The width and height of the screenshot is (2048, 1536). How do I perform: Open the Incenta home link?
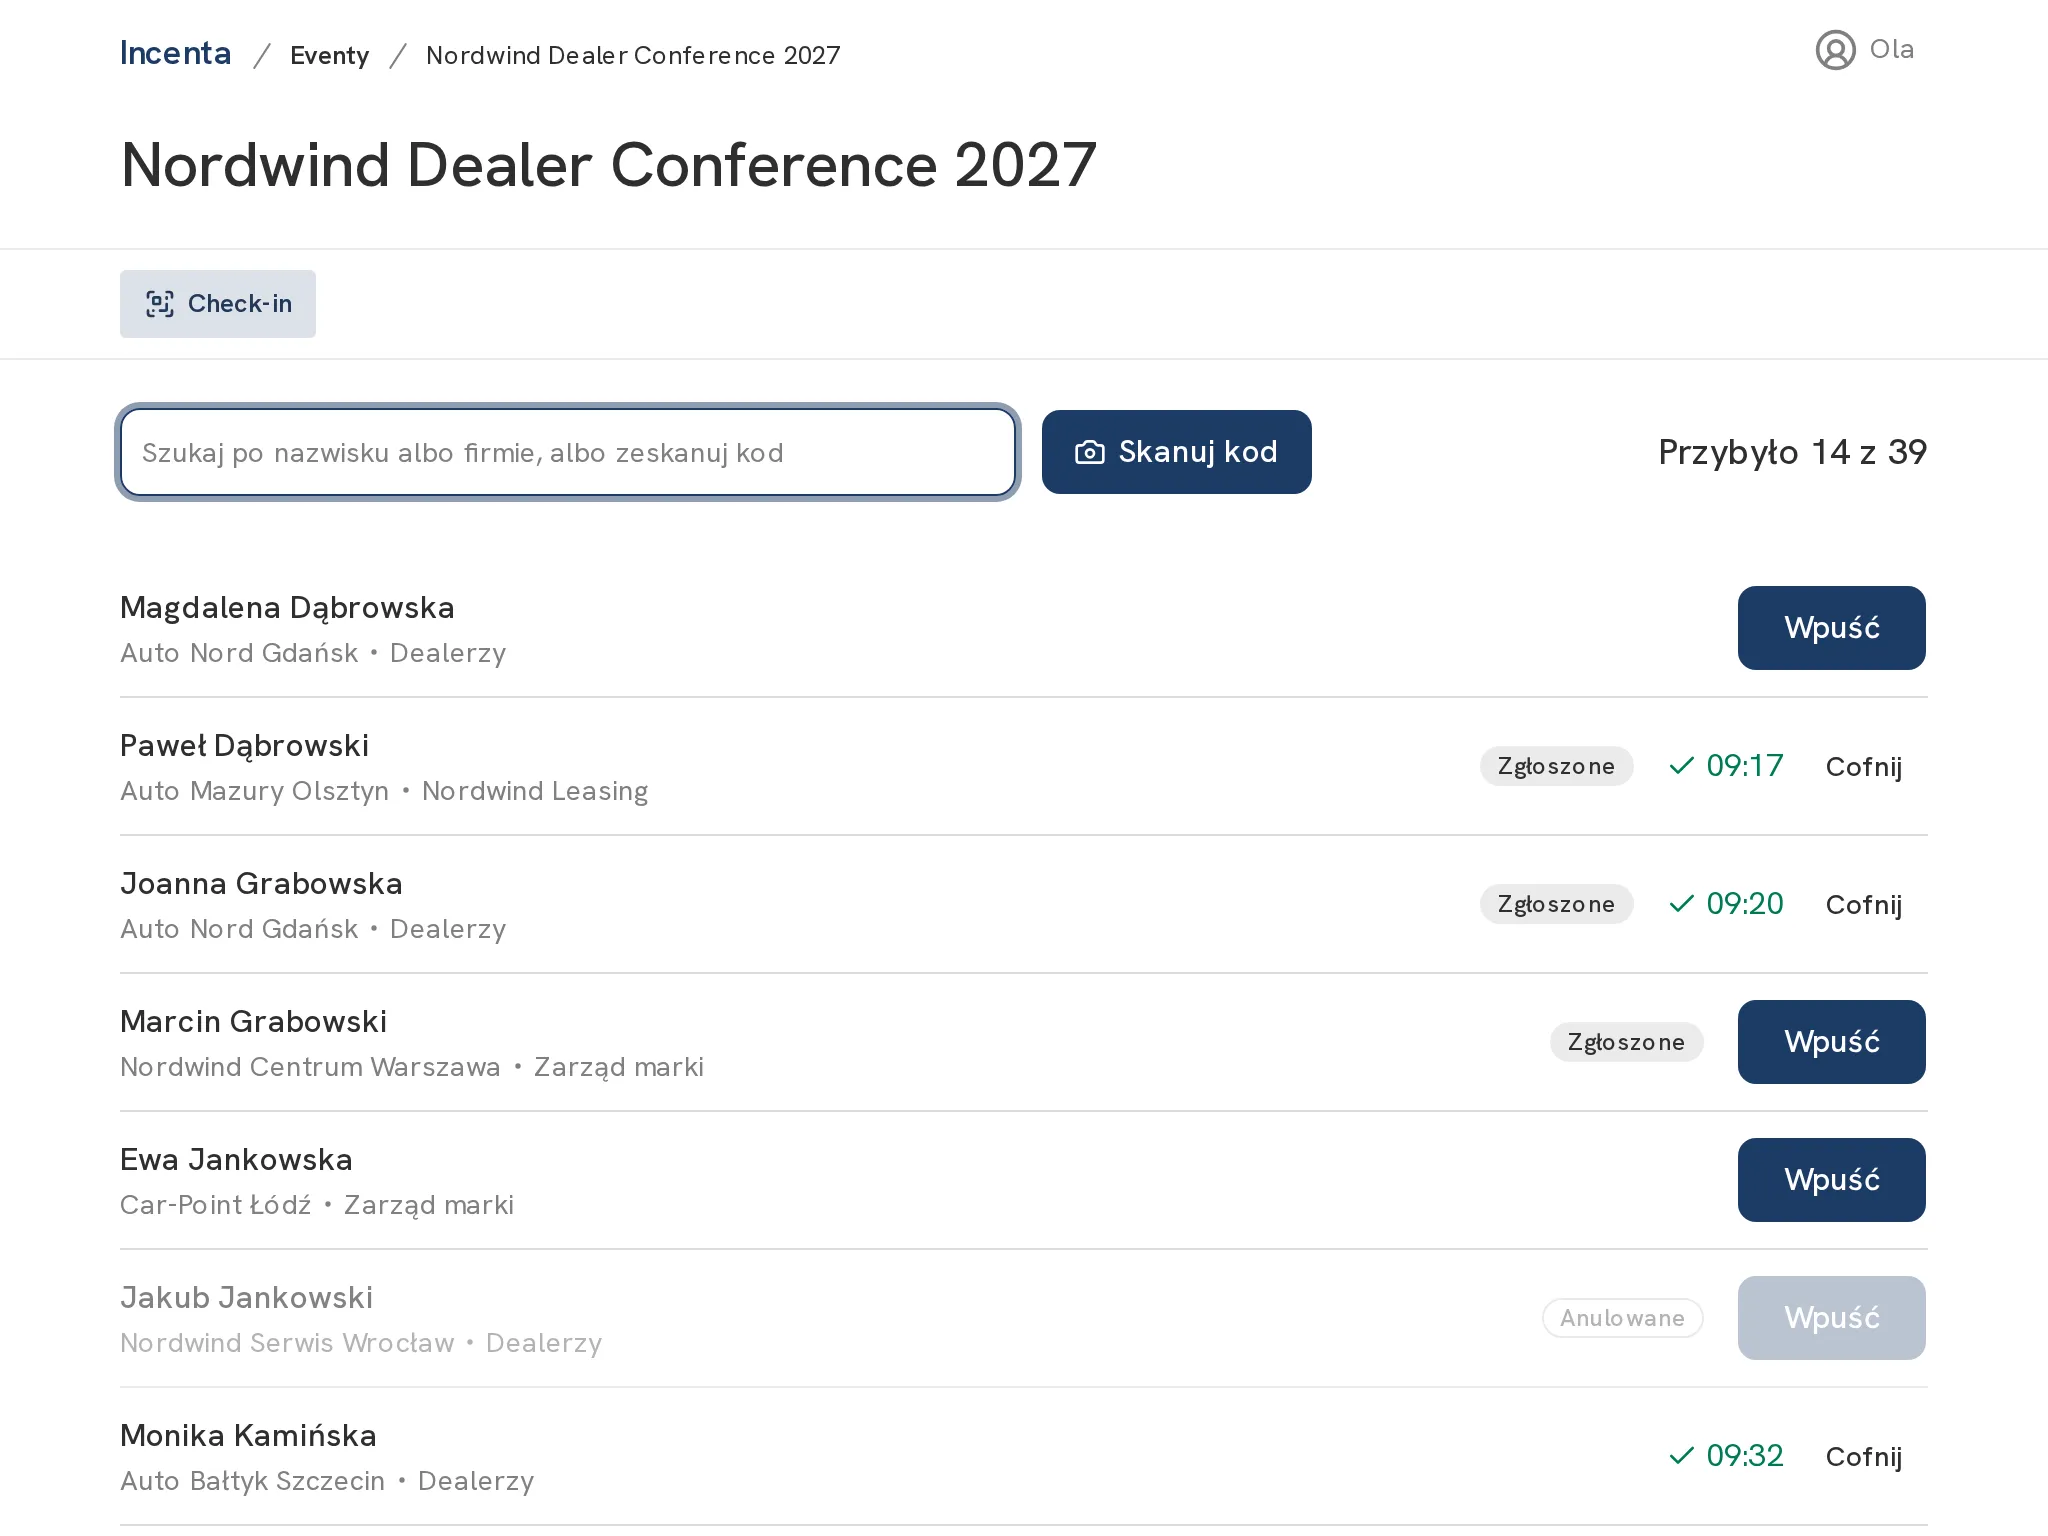coord(175,53)
